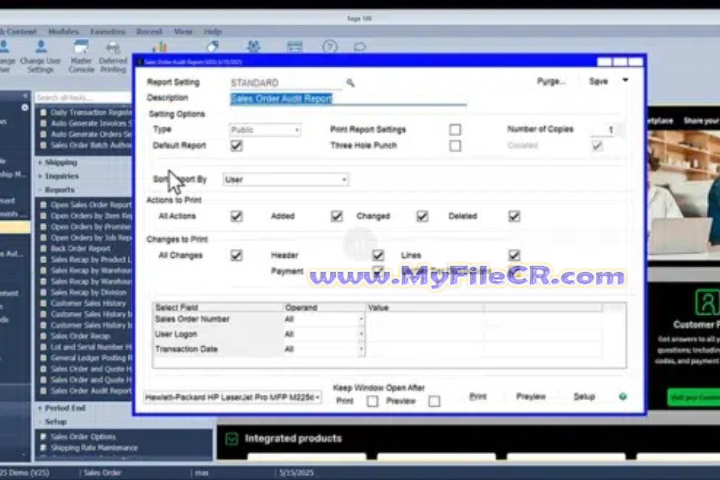Screen dimensions: 720x480
Task: Toggle the Lines changes checkbox
Action: 514,255
